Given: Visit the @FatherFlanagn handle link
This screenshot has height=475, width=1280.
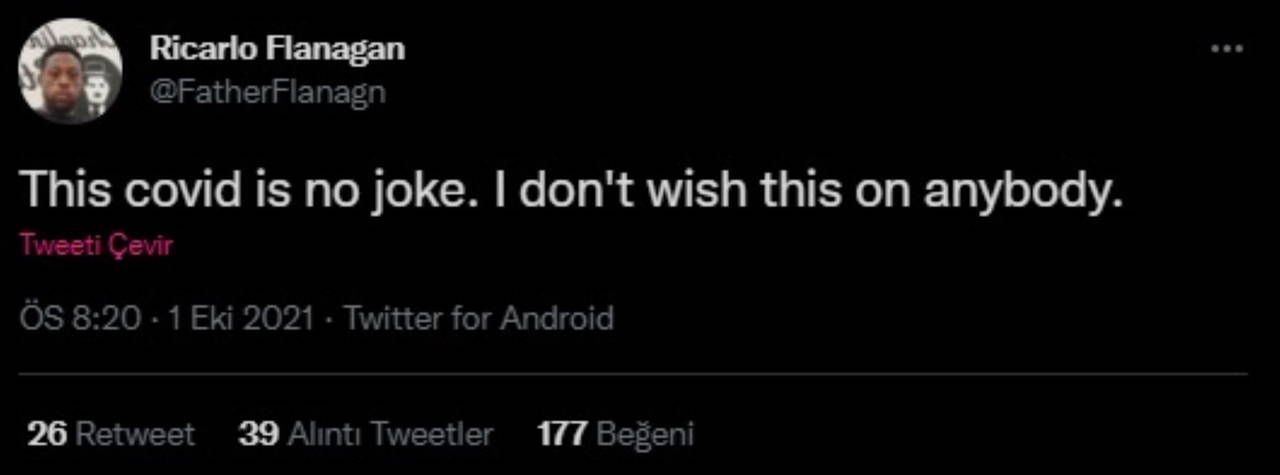Looking at the screenshot, I should pos(267,92).
